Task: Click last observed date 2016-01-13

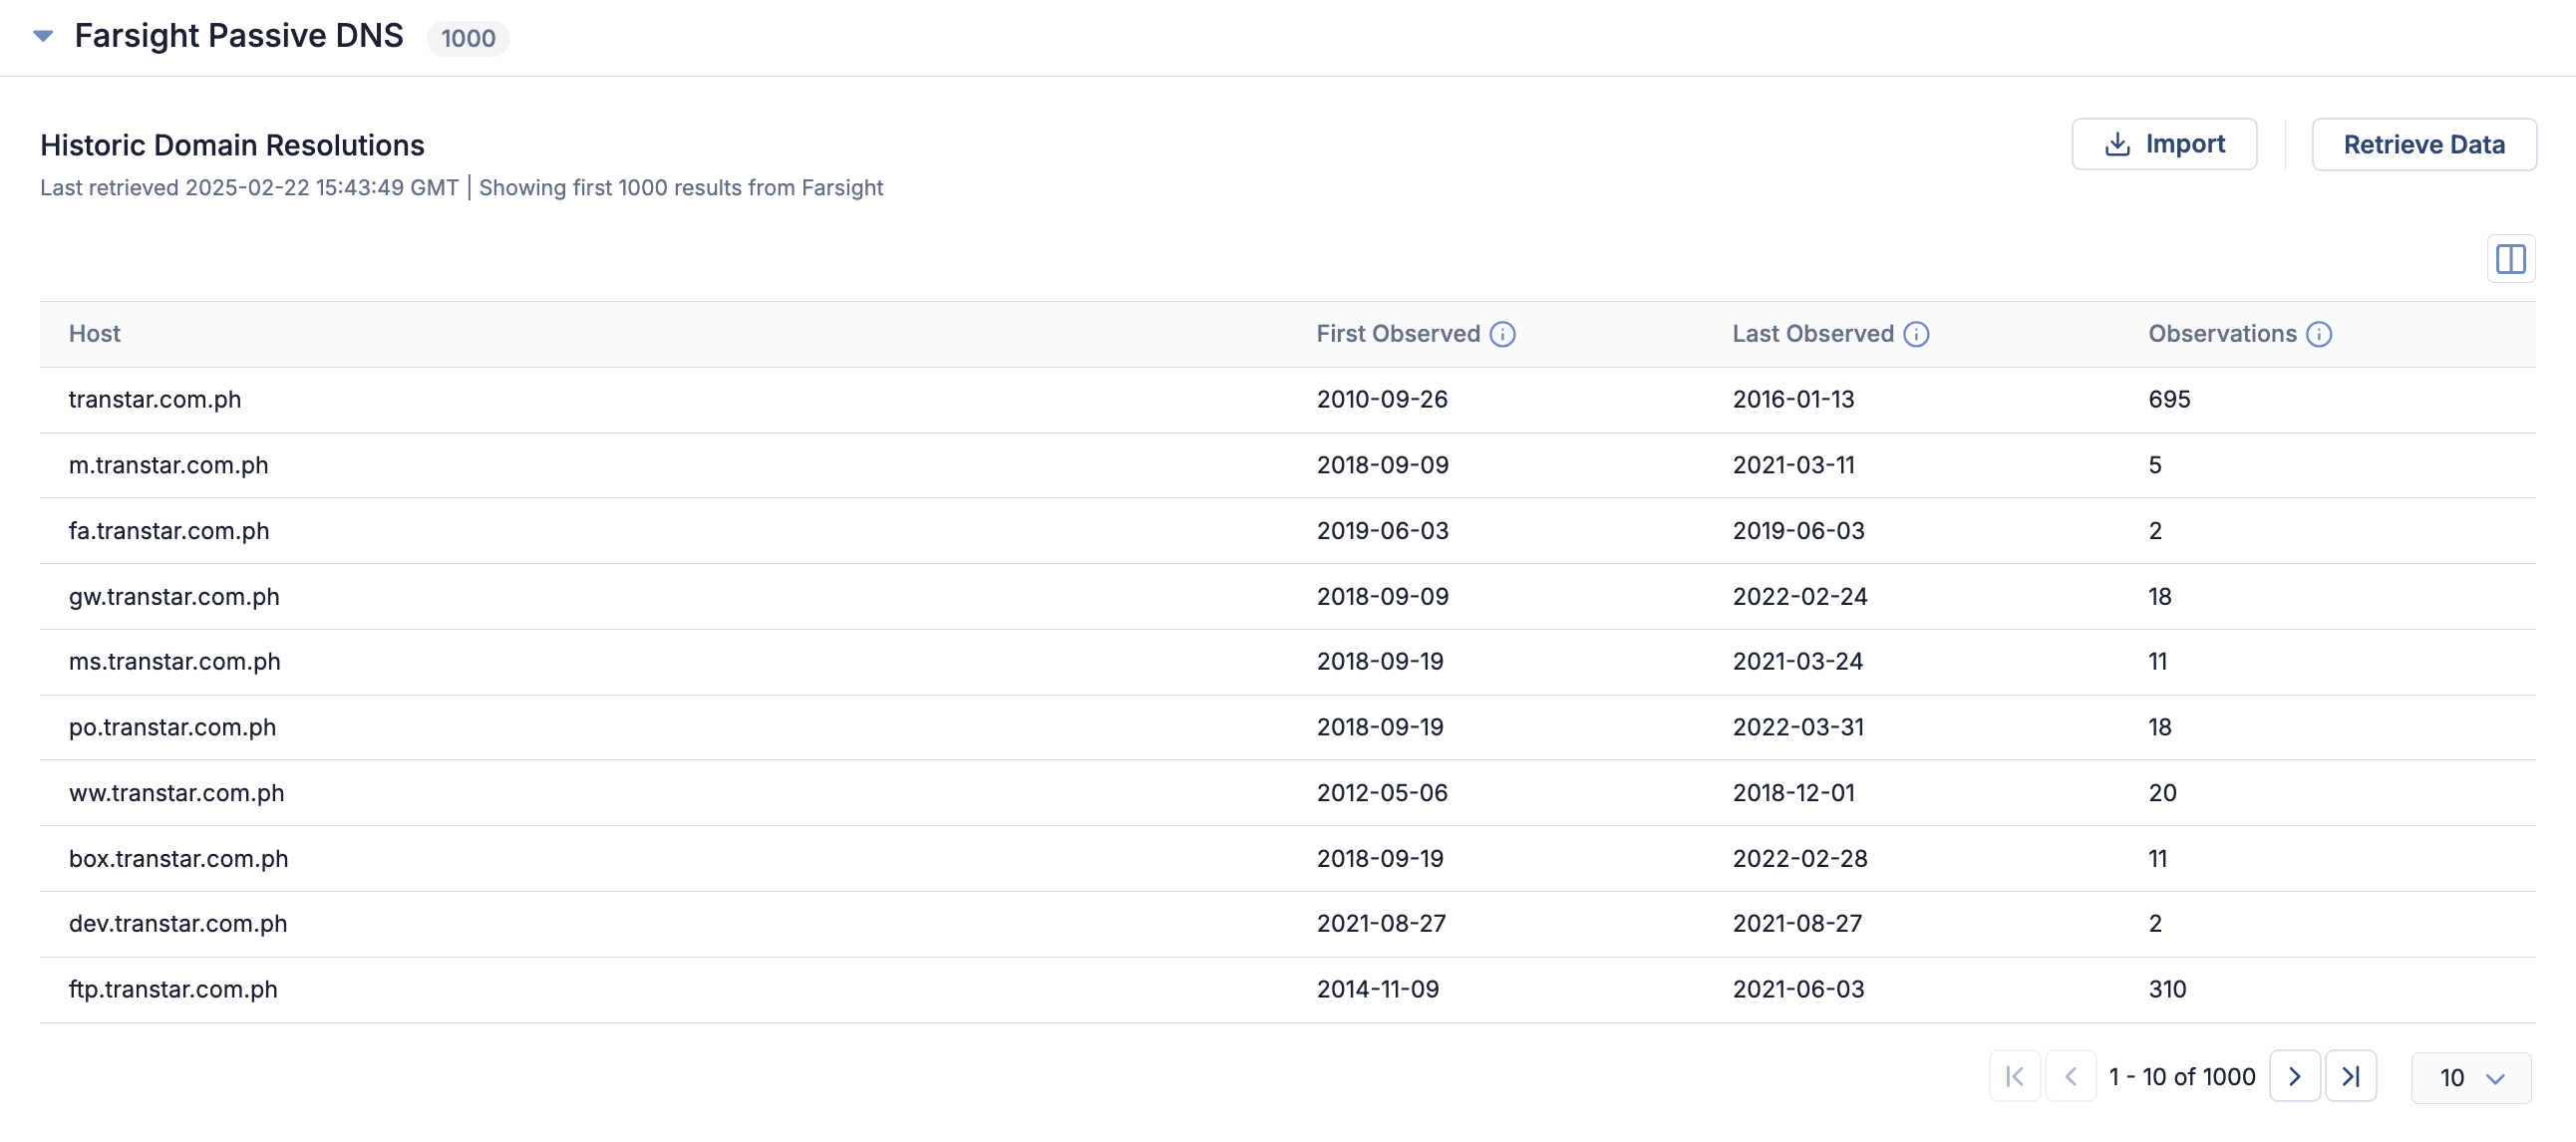Action: tap(1793, 399)
